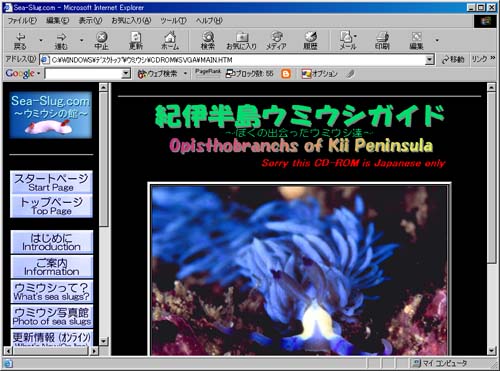The width and height of the screenshot is (500, 371).
Task: Click the left frame scroll-up arrow
Action: click(x=104, y=87)
